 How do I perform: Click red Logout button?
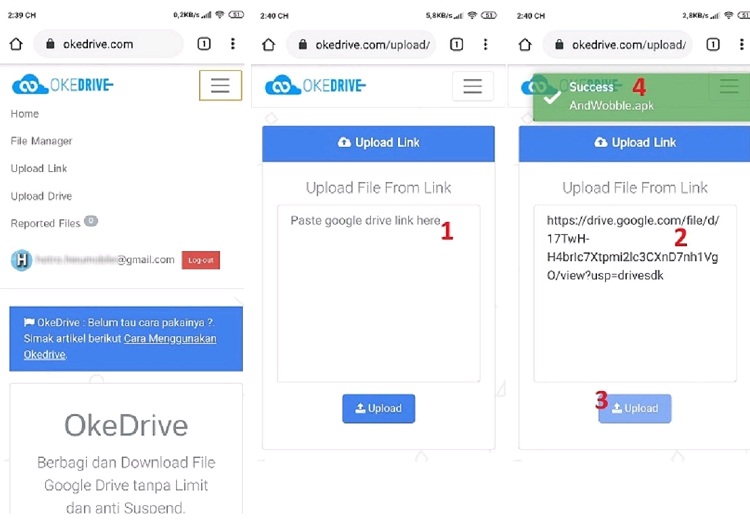(x=201, y=260)
